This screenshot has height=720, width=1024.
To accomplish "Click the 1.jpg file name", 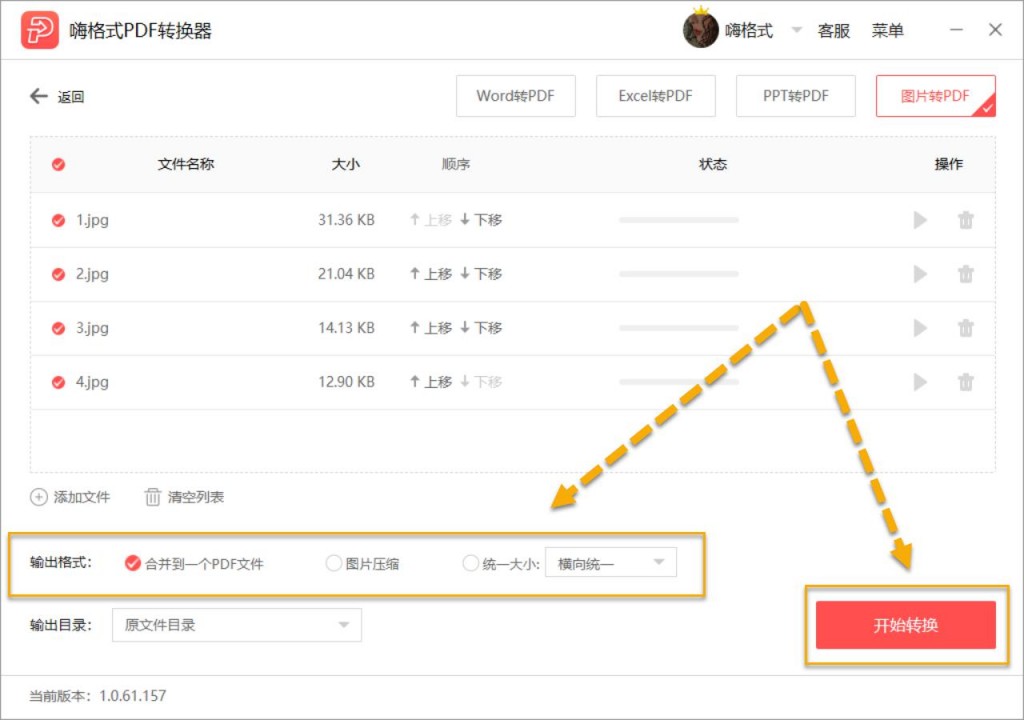I will 92,220.
